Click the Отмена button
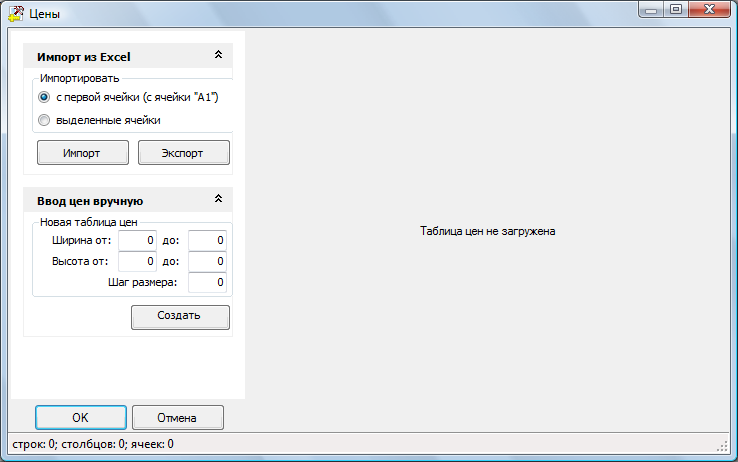 pos(177,417)
